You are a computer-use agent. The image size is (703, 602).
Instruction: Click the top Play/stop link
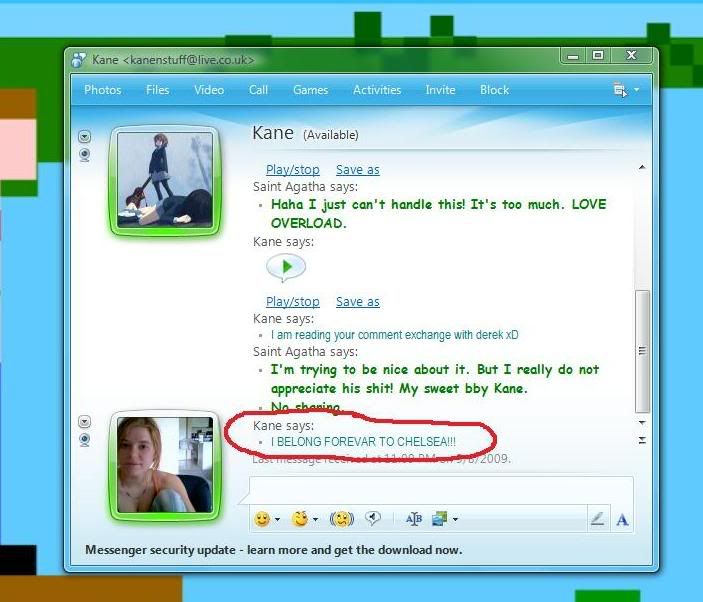[x=293, y=170]
